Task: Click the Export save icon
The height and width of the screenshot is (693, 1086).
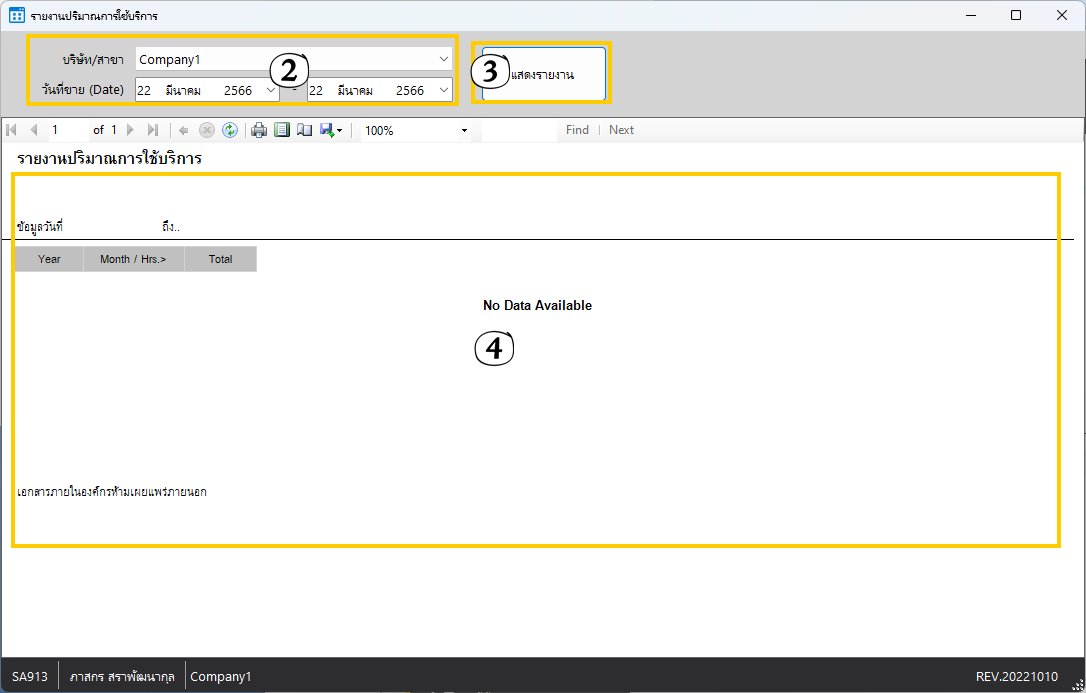Action: pos(328,130)
